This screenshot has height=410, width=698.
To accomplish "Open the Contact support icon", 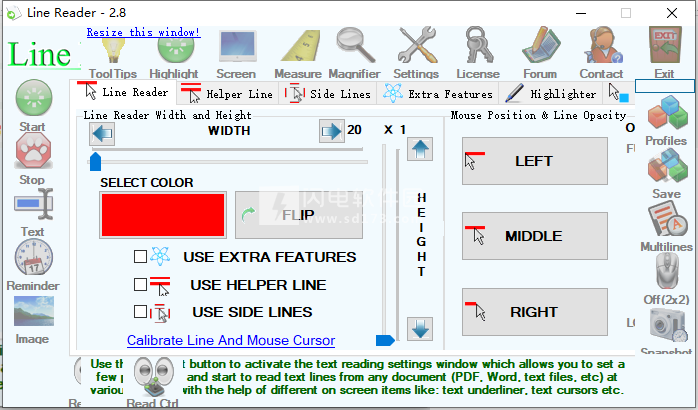I will pyautogui.click(x=603, y=45).
